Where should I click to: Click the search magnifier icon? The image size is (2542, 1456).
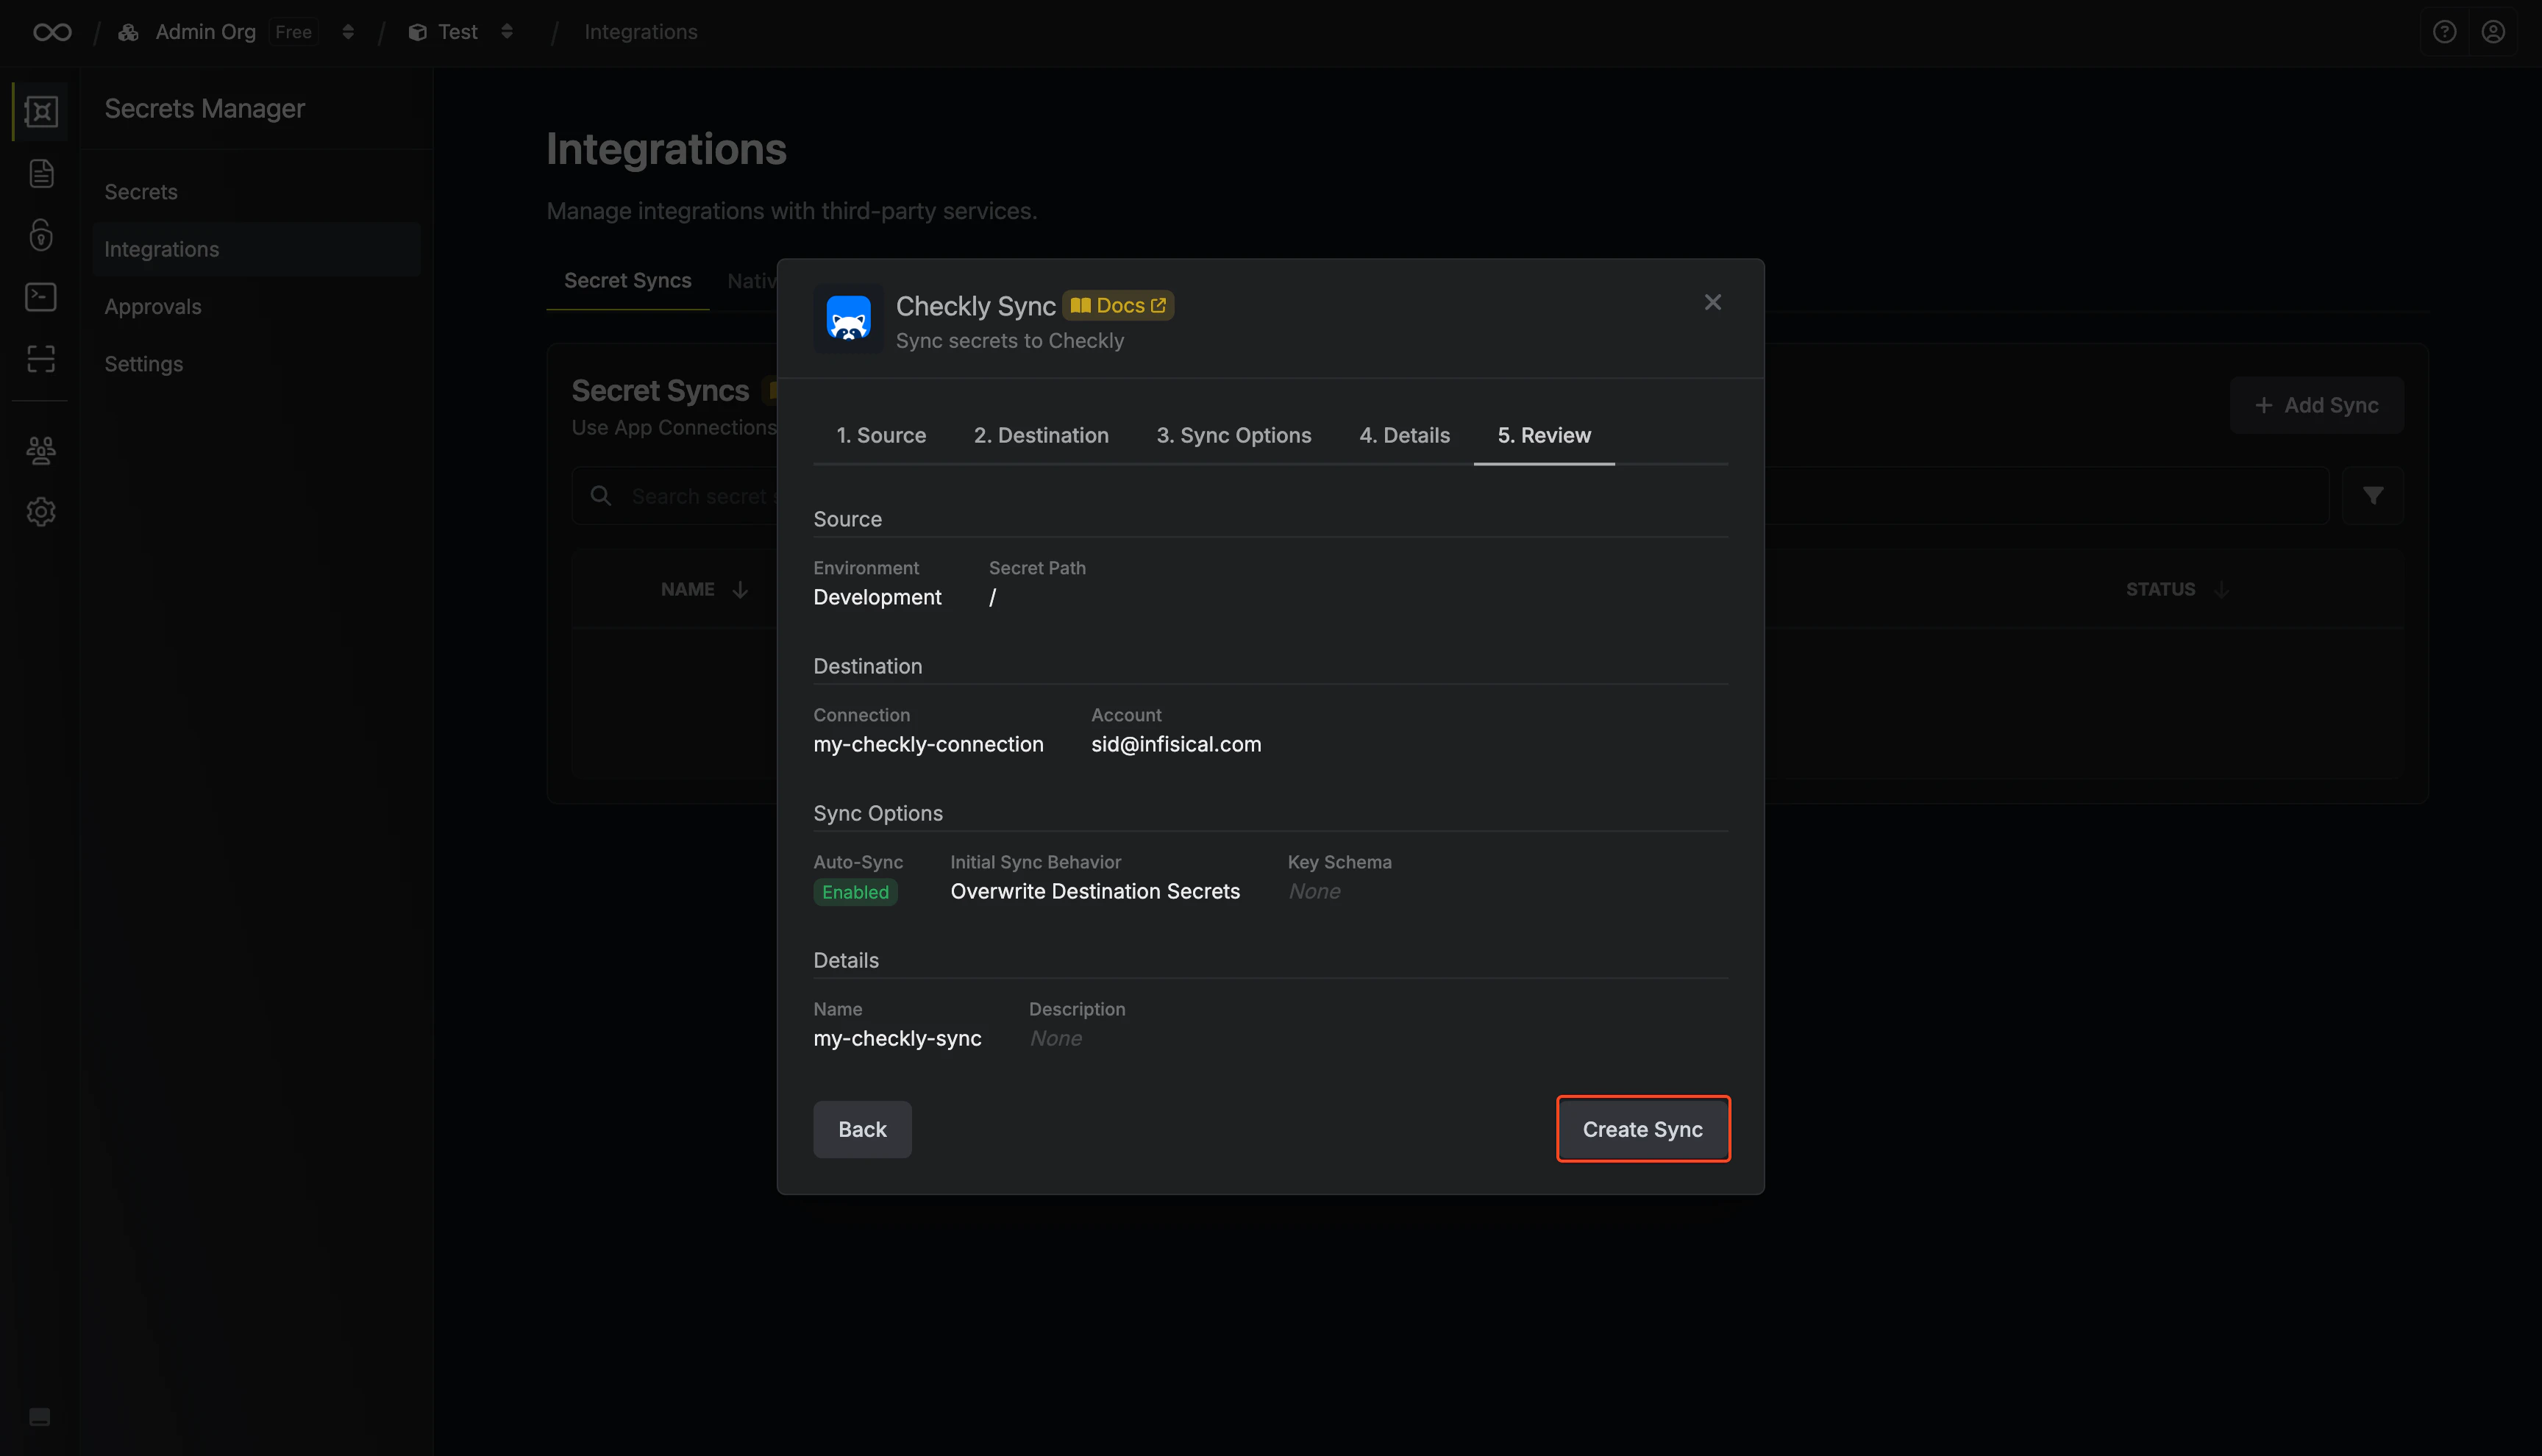pos(601,495)
